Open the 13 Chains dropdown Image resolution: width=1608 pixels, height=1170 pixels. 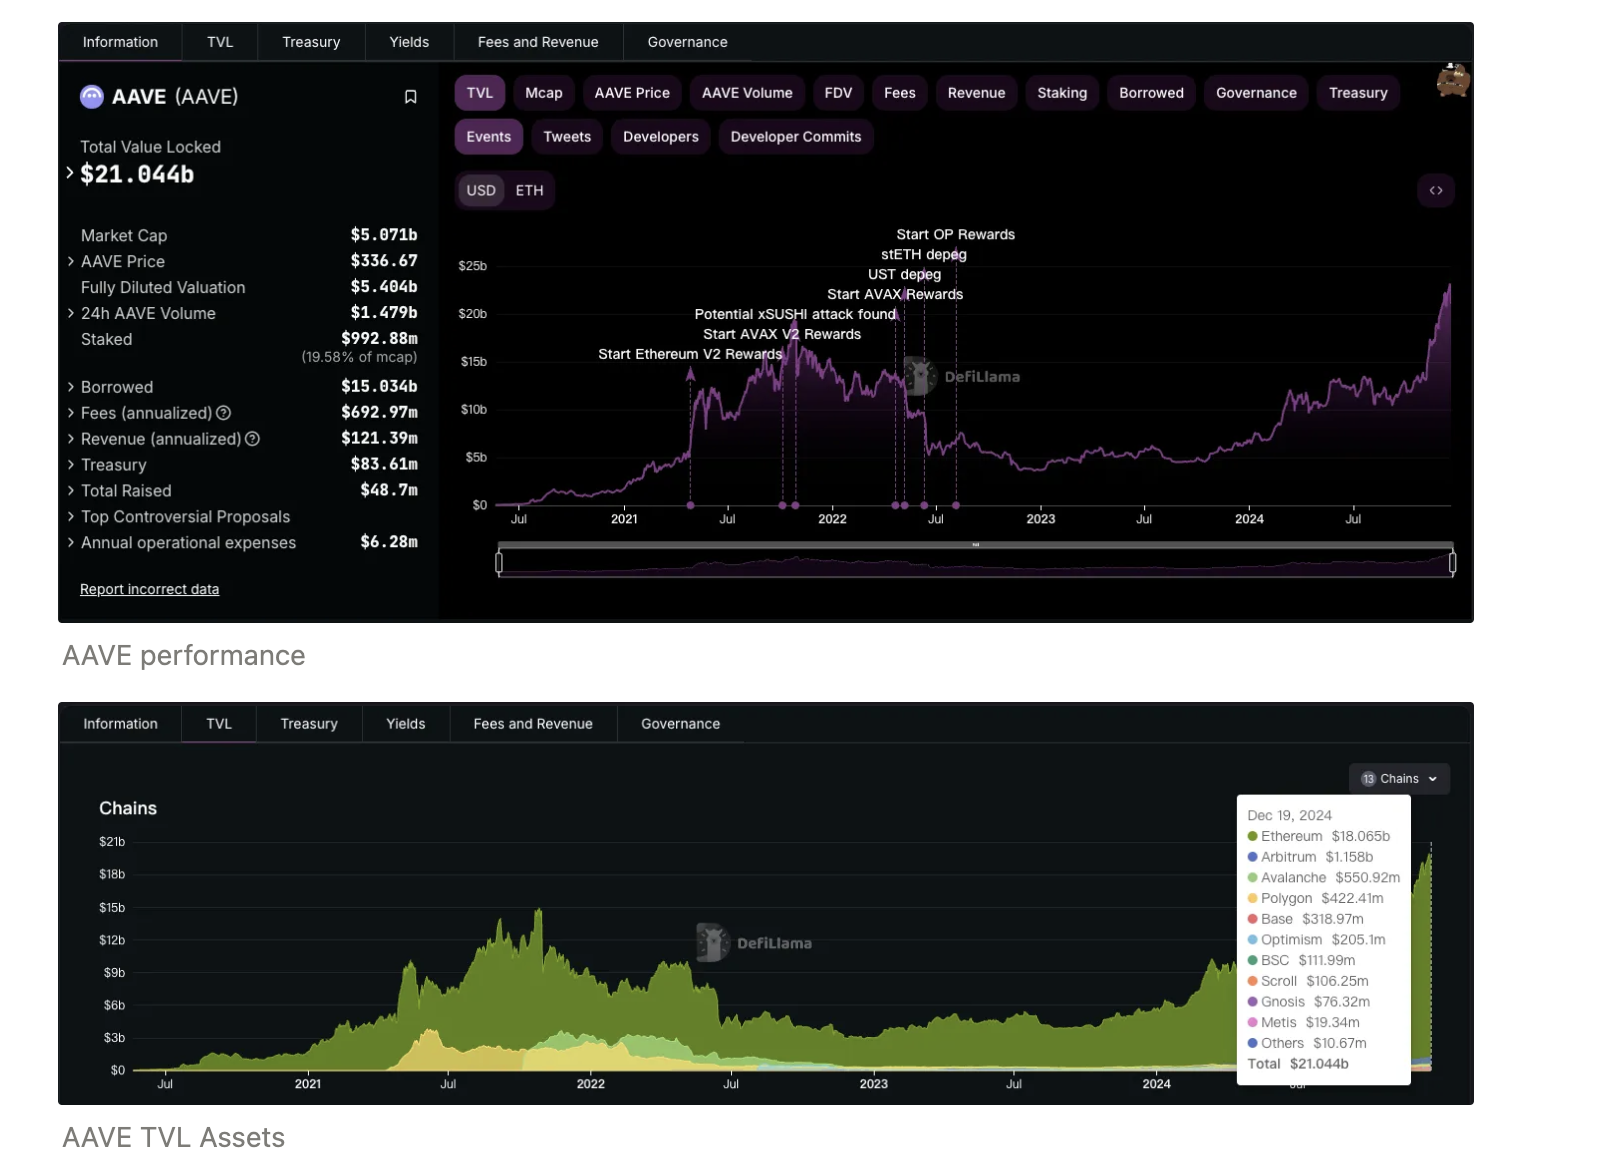coord(1399,779)
